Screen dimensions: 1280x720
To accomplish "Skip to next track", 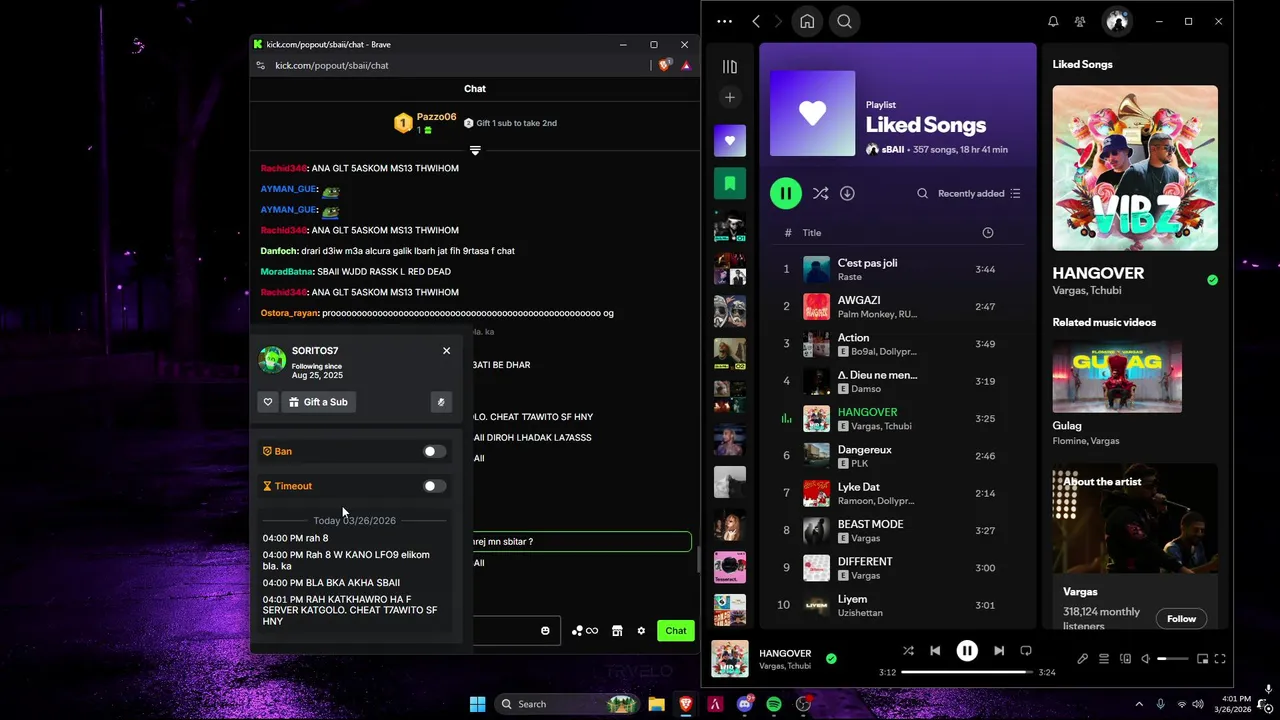I will [x=999, y=651].
